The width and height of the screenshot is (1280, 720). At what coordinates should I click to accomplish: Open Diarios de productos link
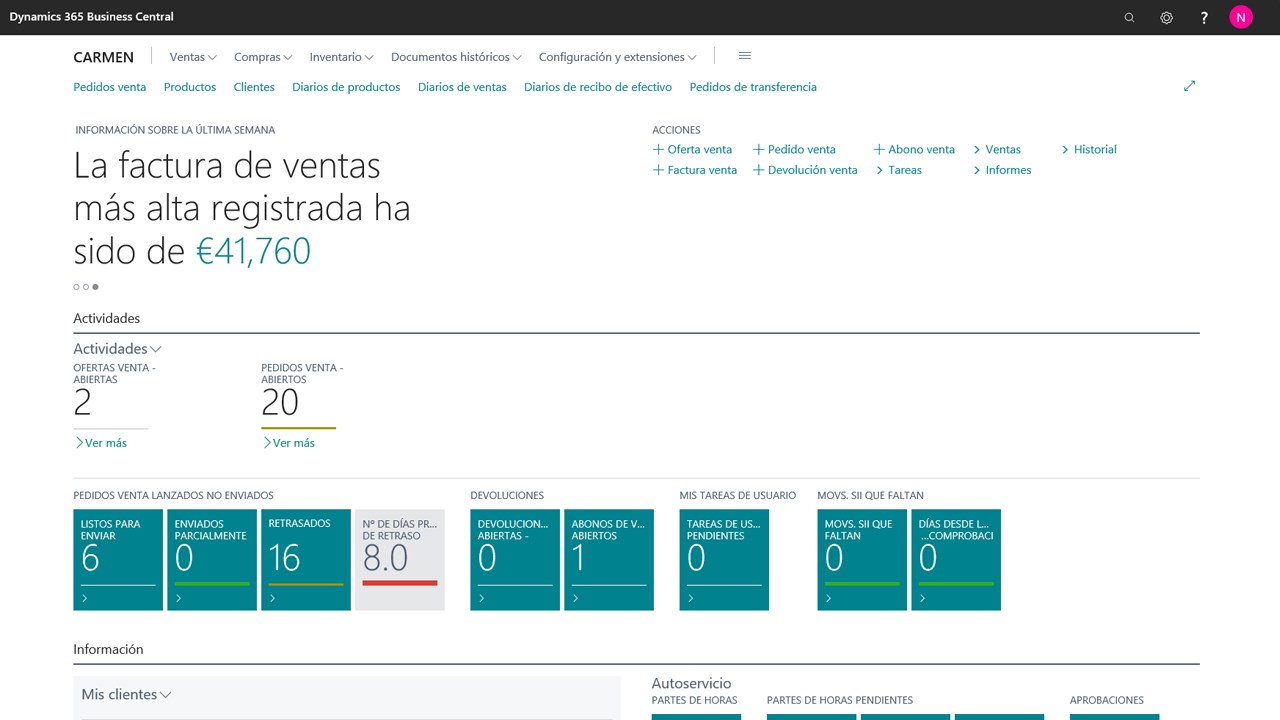click(x=346, y=87)
